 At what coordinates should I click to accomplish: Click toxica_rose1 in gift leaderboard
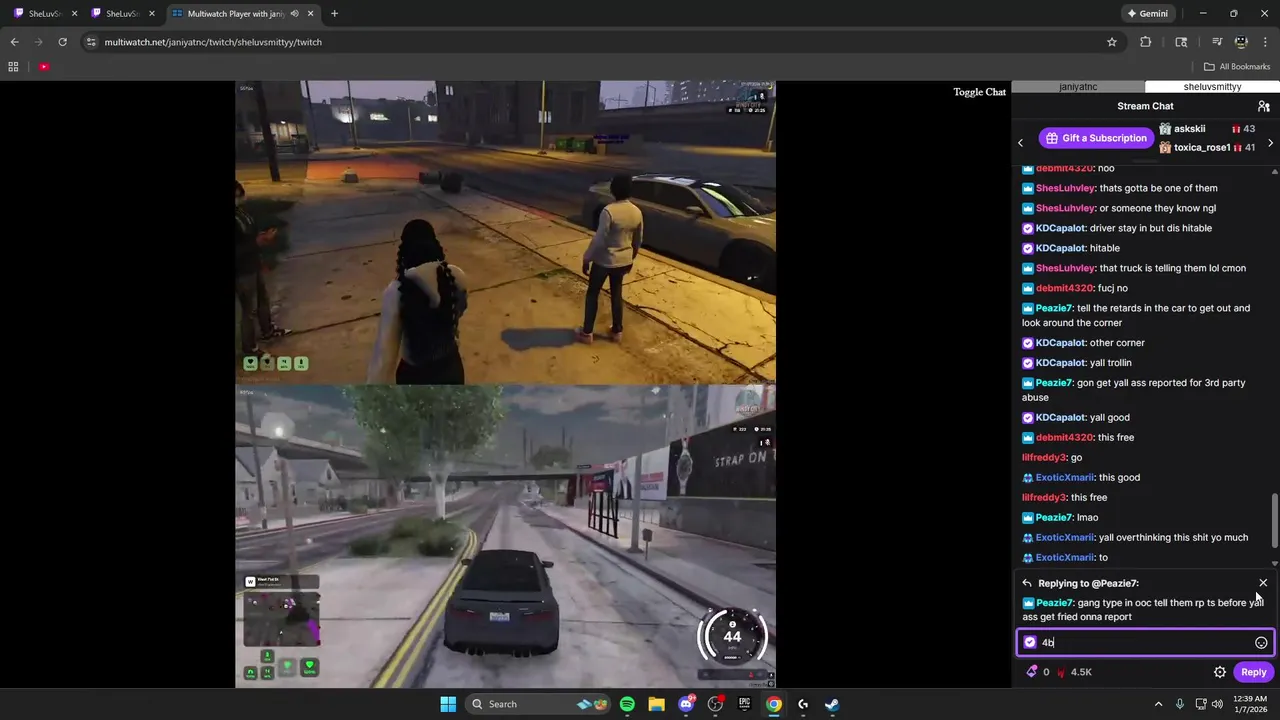(1202, 148)
